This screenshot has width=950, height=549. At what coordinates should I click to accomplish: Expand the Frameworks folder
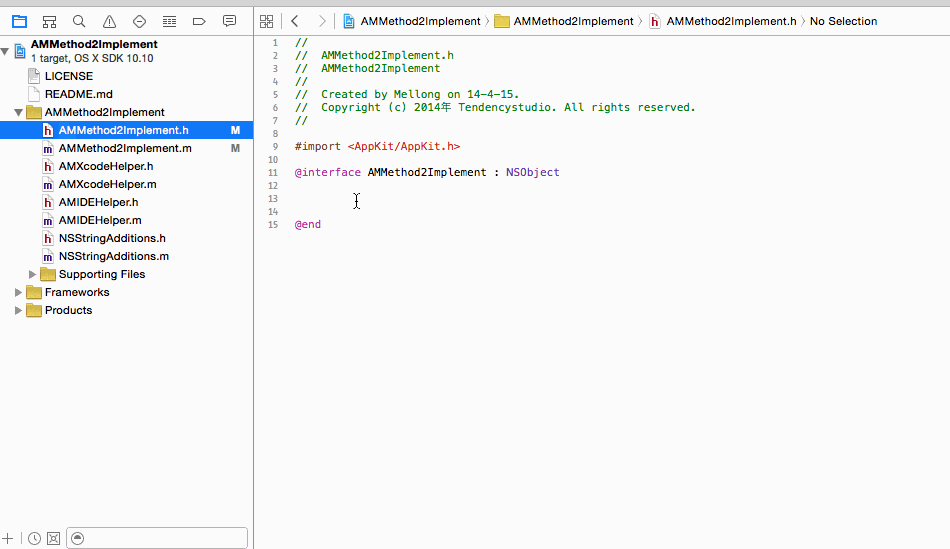(x=19, y=292)
